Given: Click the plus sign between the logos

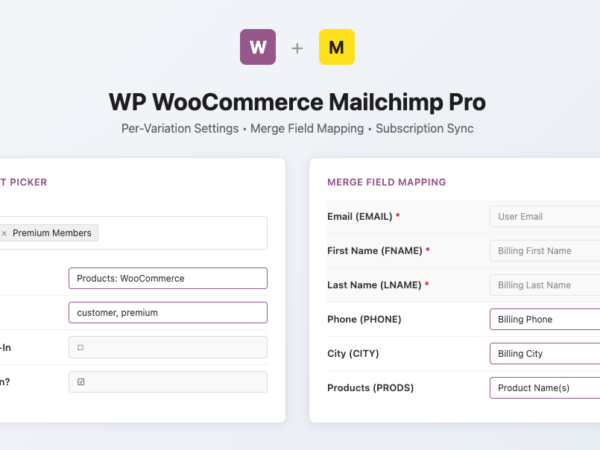Looking at the screenshot, I should tap(297, 48).
